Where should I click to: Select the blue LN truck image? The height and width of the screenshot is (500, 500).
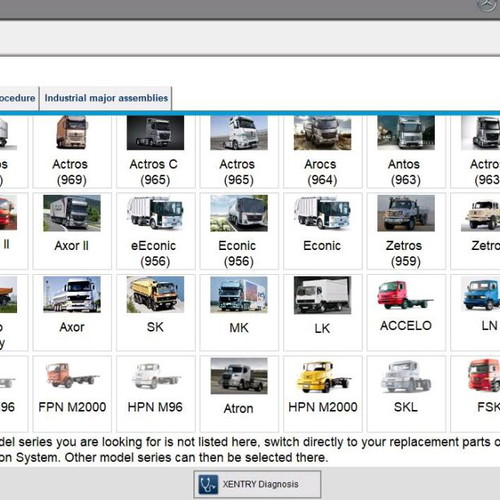480,295
